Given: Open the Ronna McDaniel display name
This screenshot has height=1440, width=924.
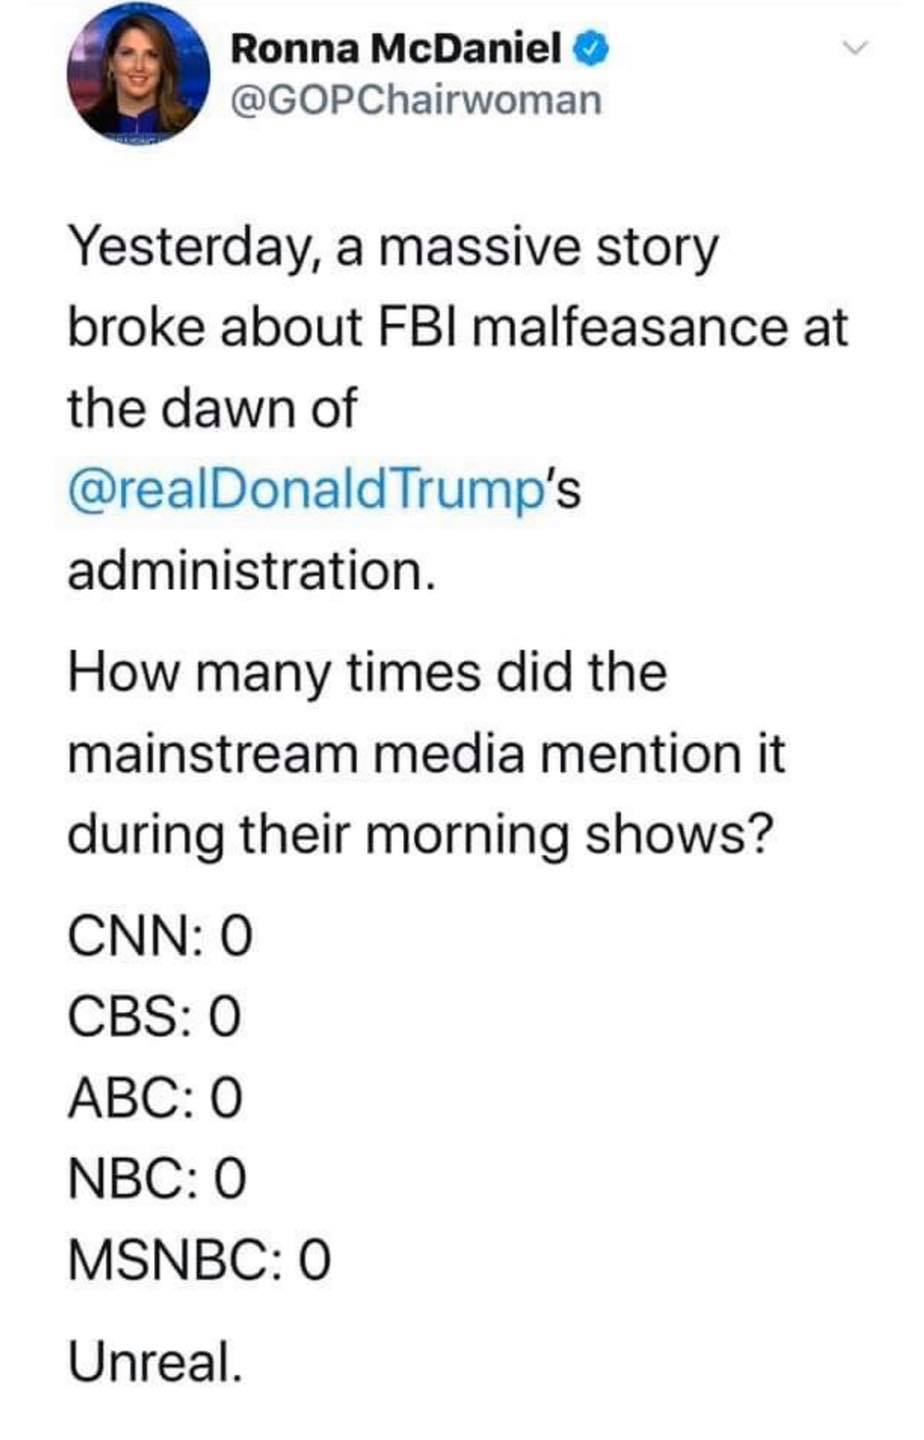Looking at the screenshot, I should click(x=396, y=48).
